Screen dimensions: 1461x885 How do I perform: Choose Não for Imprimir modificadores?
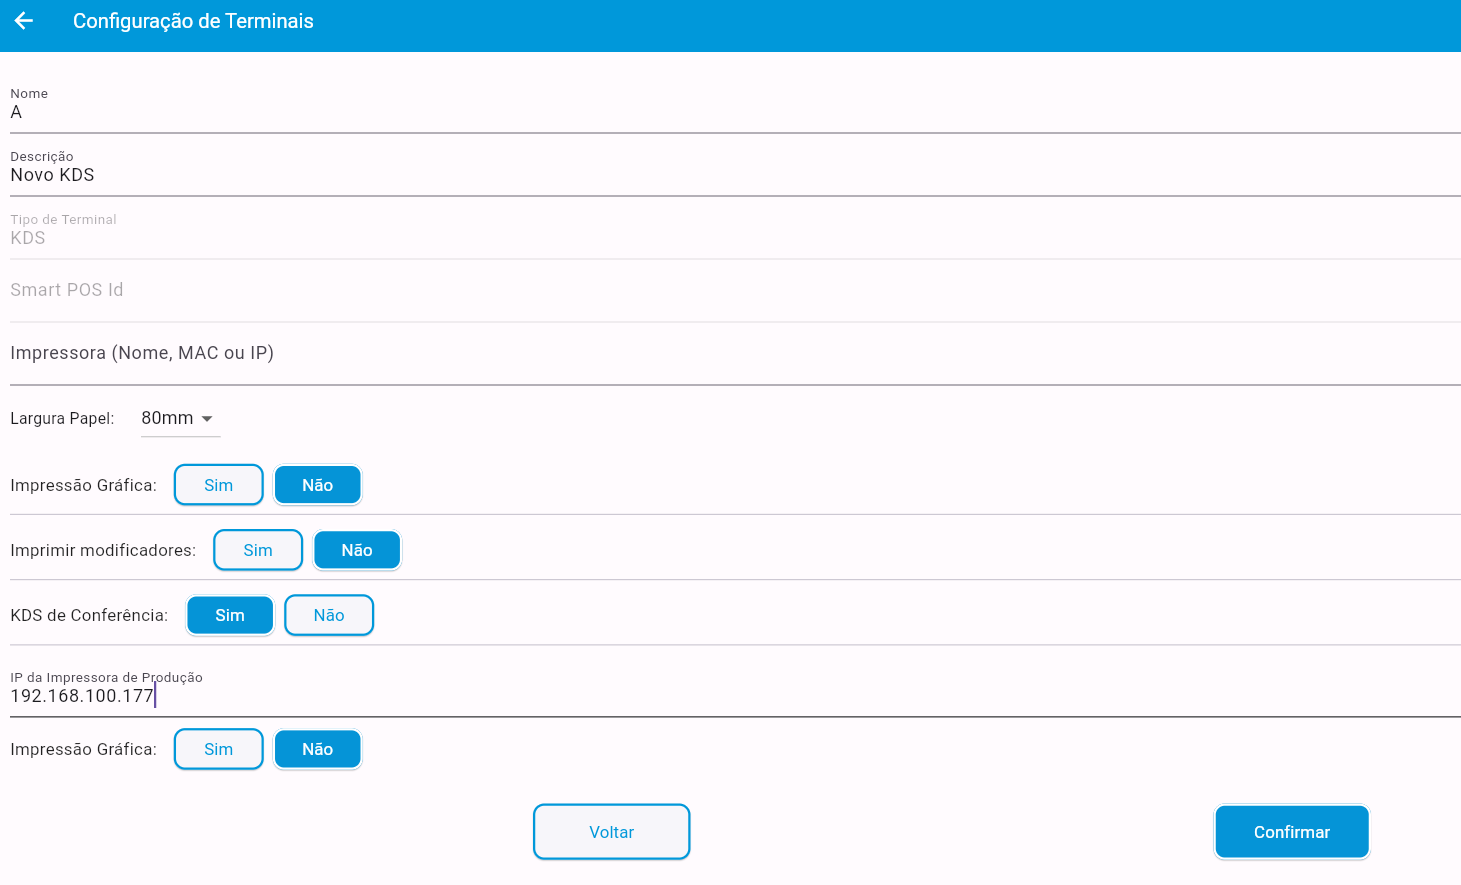(356, 550)
